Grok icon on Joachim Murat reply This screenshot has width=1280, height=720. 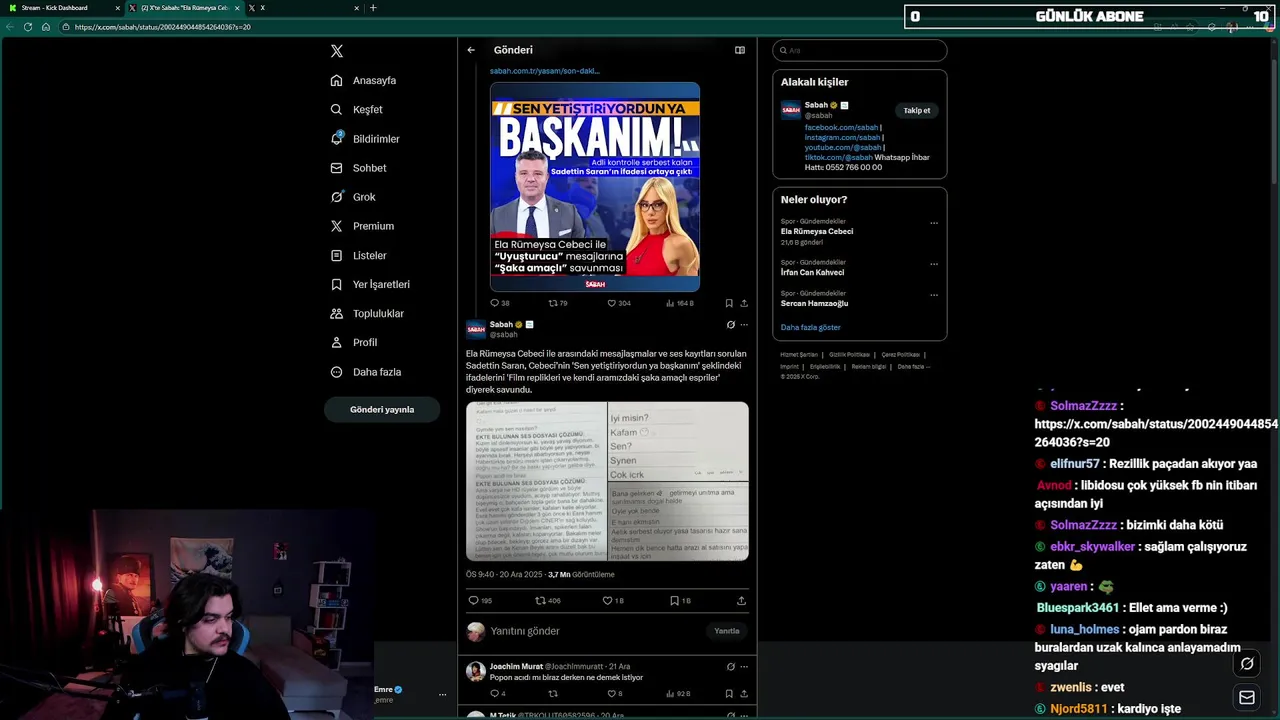click(731, 666)
